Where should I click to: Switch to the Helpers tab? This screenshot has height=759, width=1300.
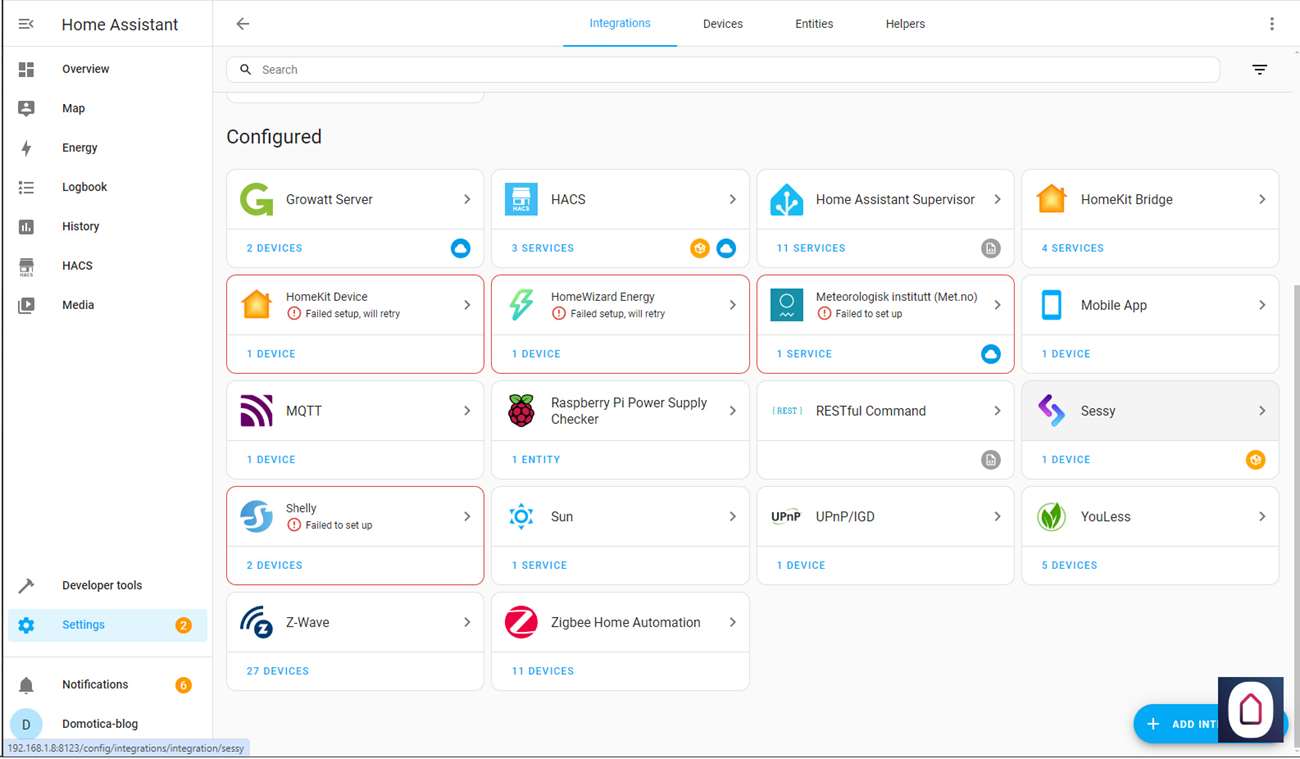tap(905, 24)
